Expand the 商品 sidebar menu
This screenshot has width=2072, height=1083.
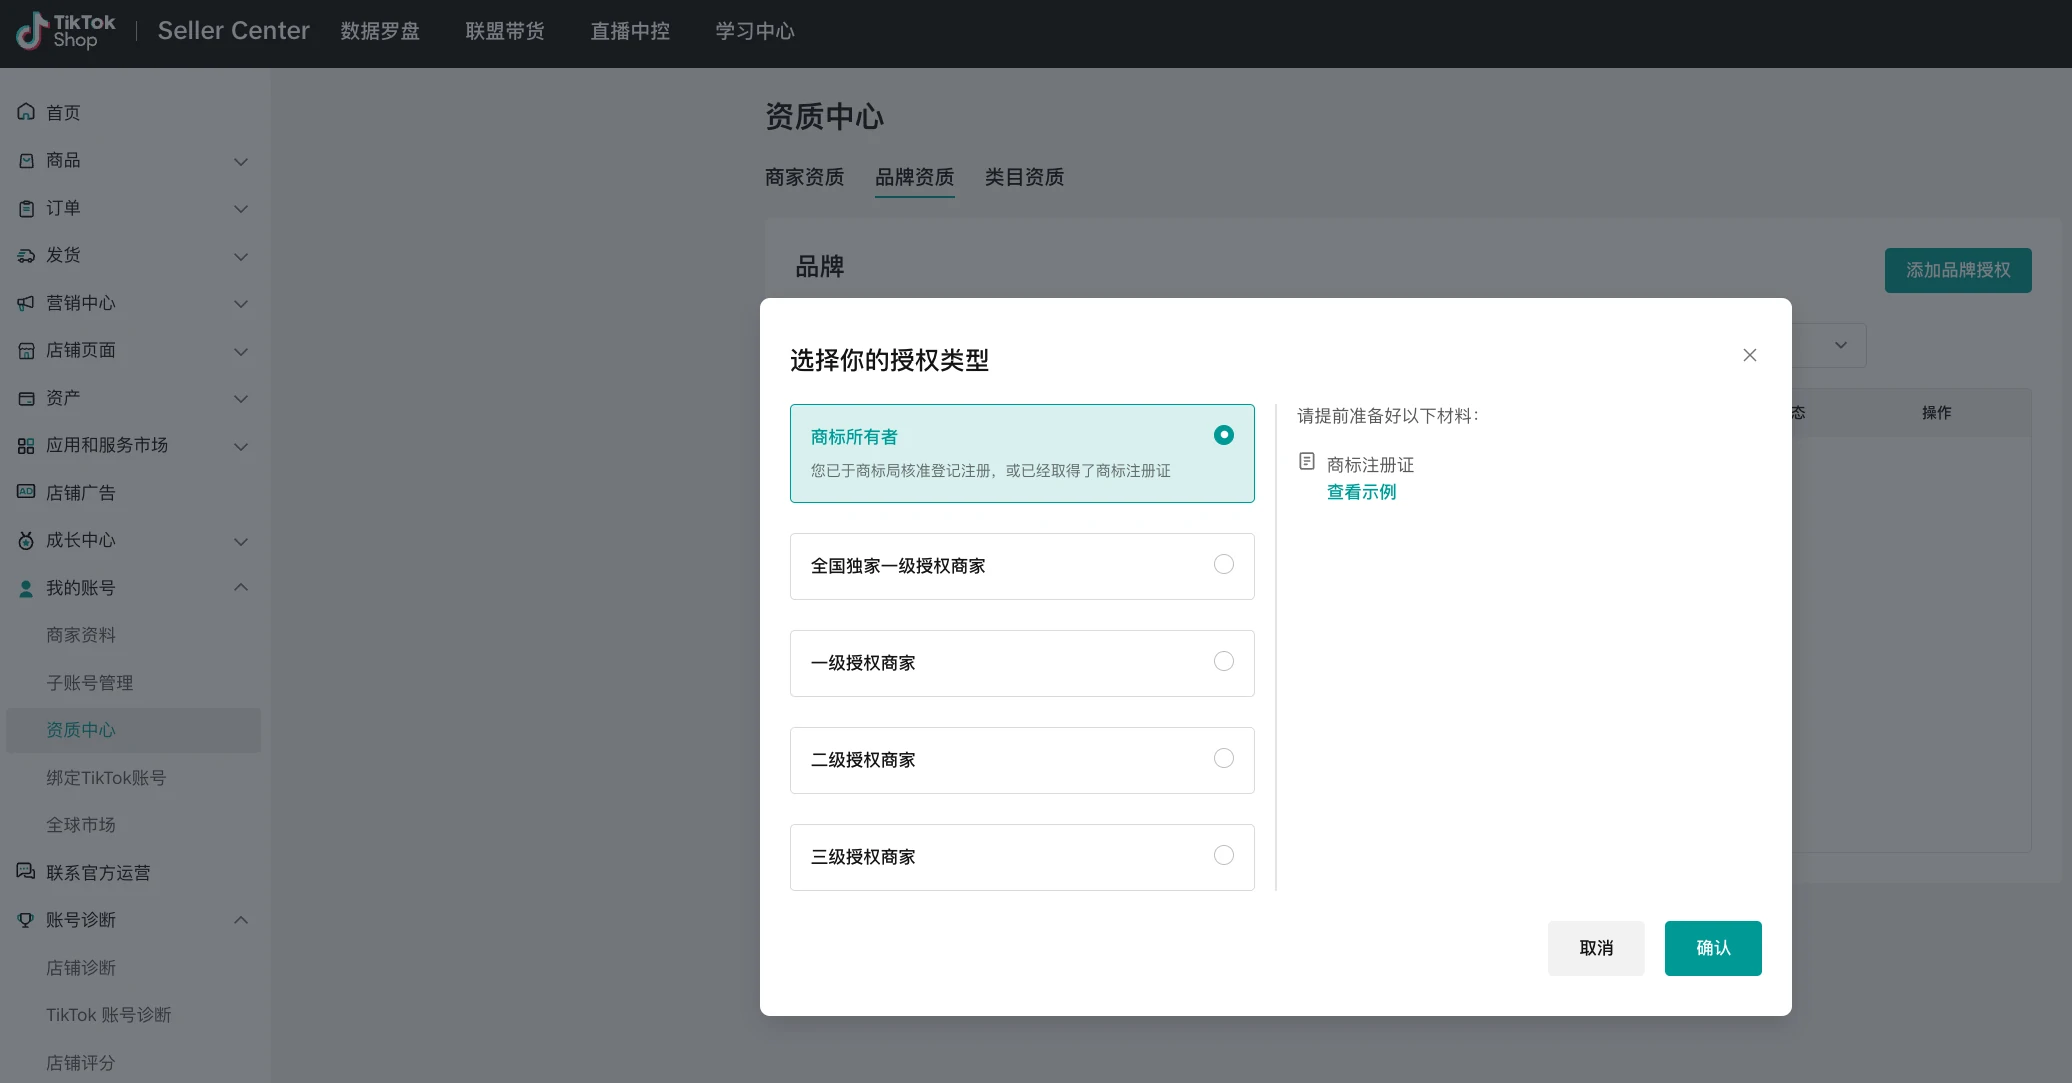coord(240,161)
